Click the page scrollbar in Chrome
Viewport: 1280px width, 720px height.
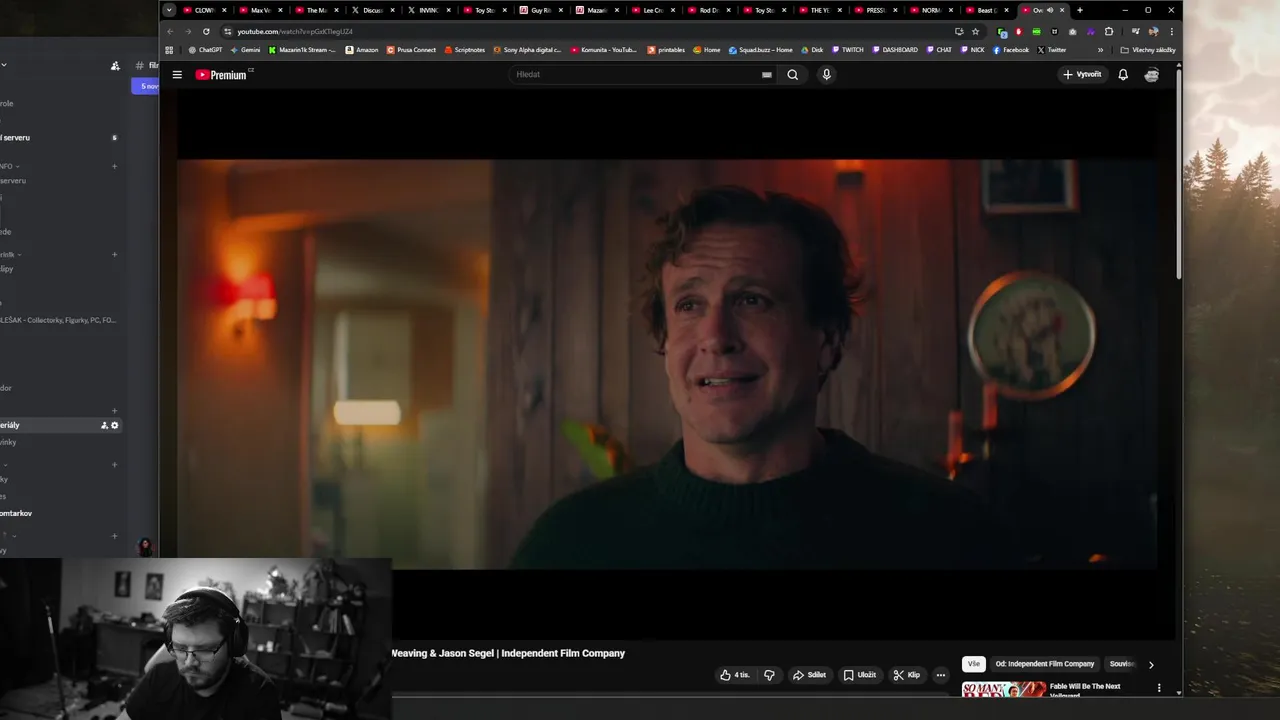click(1179, 175)
